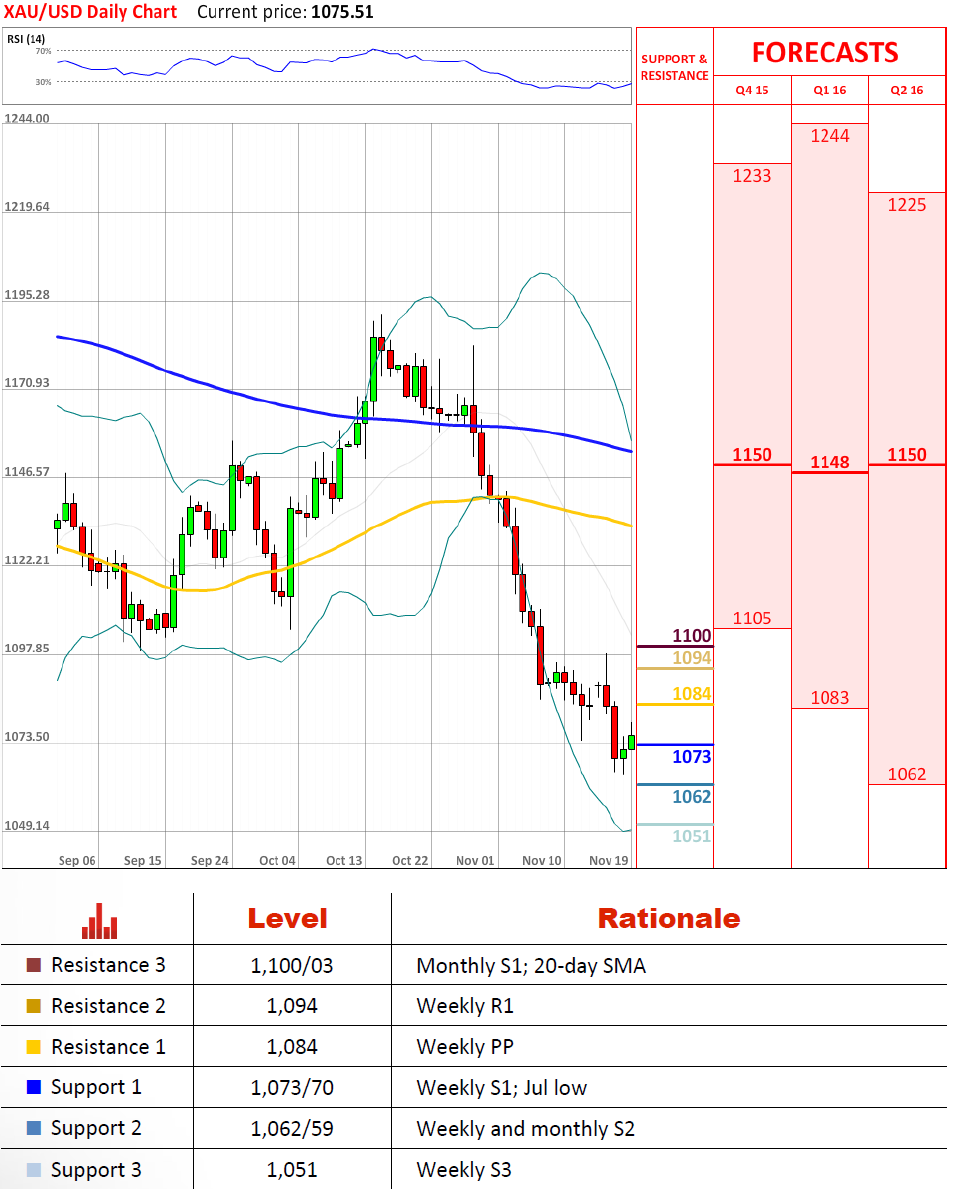Click the 1105 forecast value under Q4 15
The image size is (956, 1189).
(751, 618)
